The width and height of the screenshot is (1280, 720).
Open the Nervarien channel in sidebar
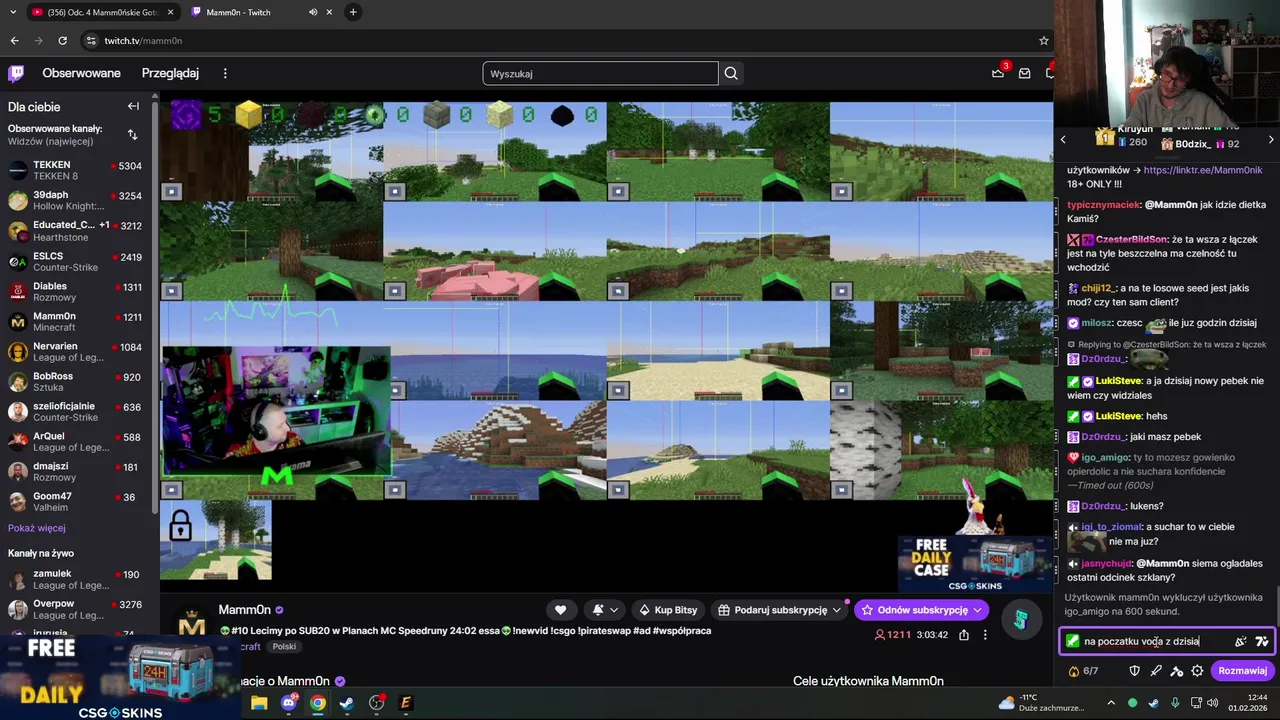click(75, 351)
